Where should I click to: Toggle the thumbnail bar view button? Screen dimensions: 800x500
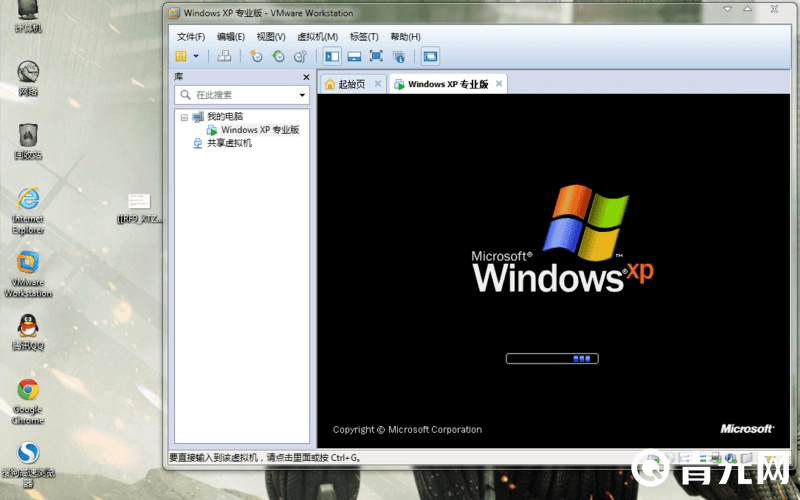(354, 56)
